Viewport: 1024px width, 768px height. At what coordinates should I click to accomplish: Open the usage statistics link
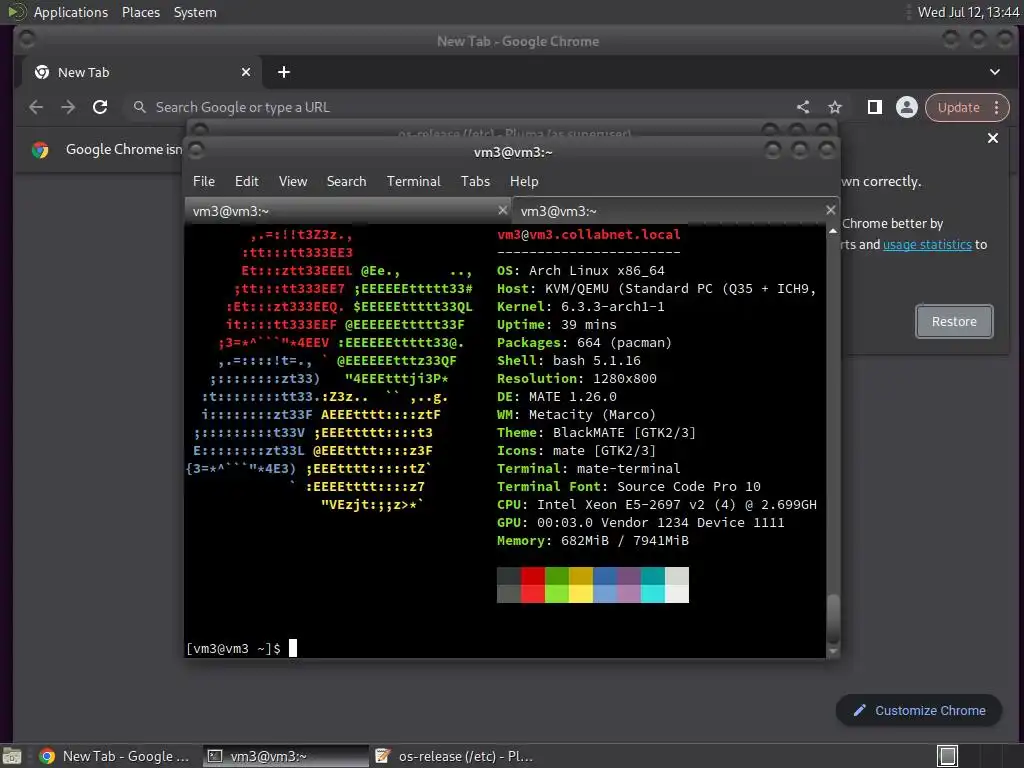pyautogui.click(x=927, y=245)
